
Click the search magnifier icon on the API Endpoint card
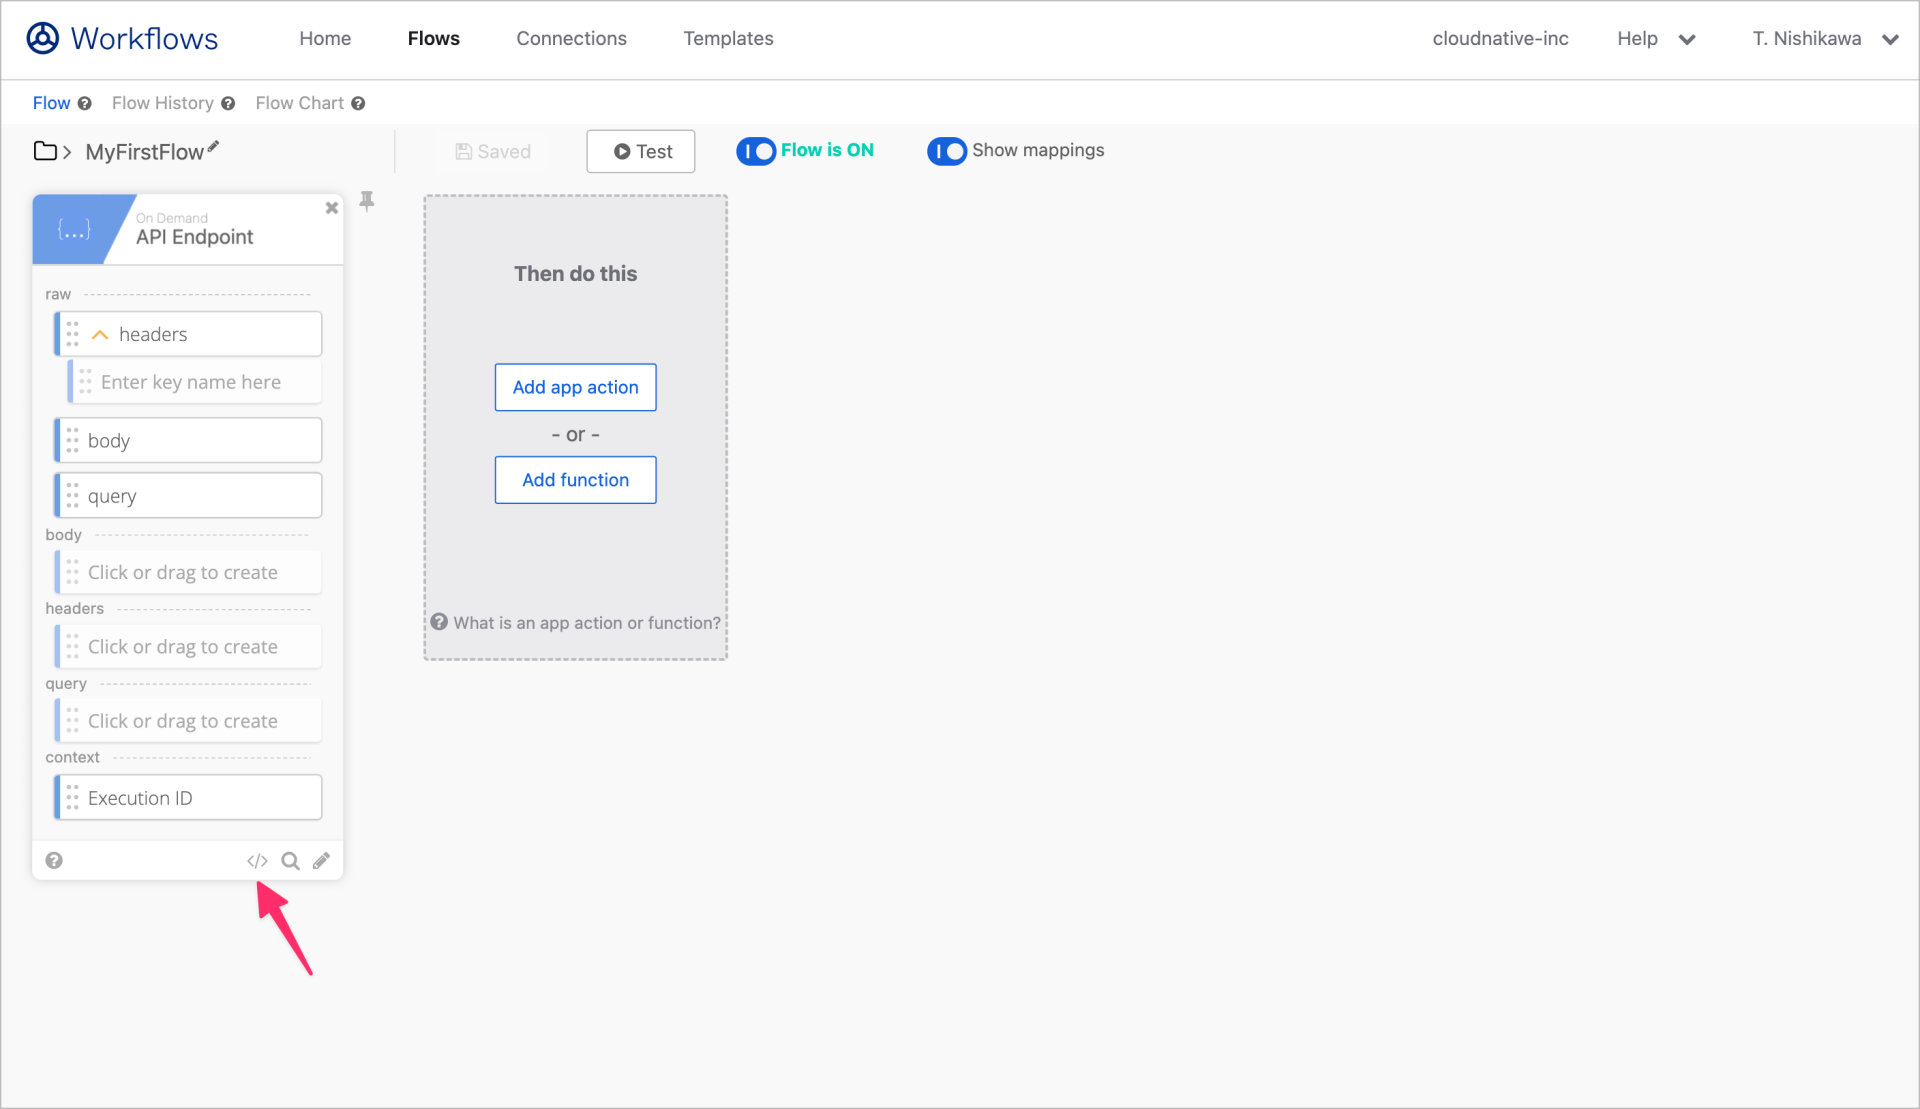coord(290,860)
